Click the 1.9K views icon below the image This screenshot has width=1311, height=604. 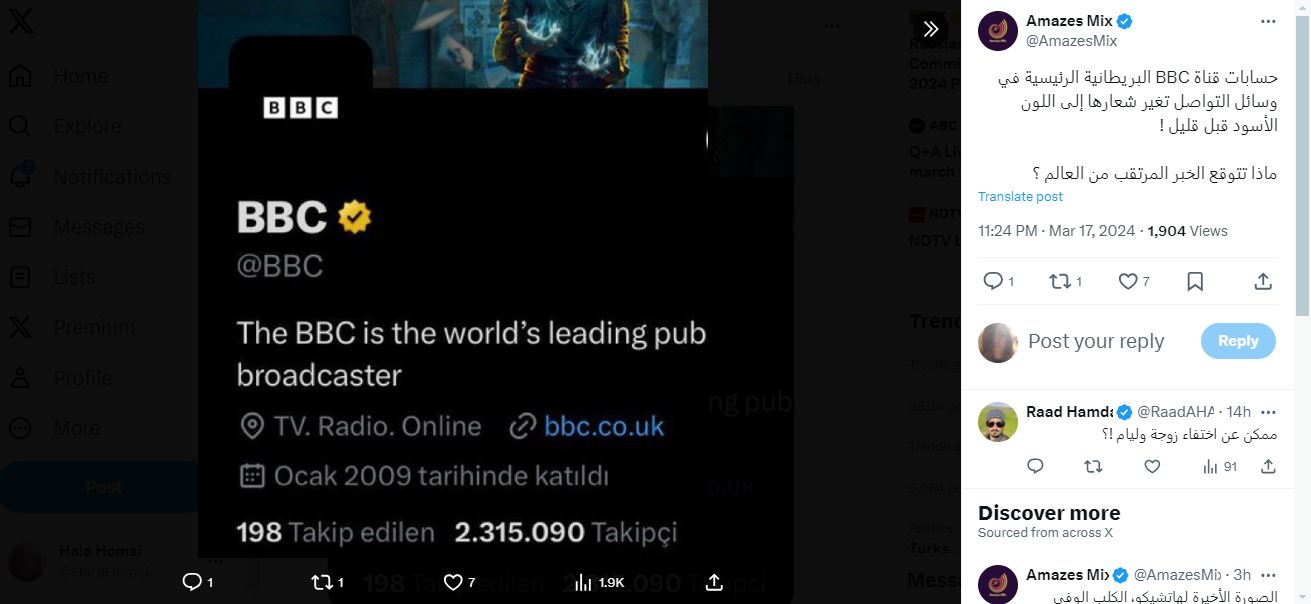[x=600, y=582]
